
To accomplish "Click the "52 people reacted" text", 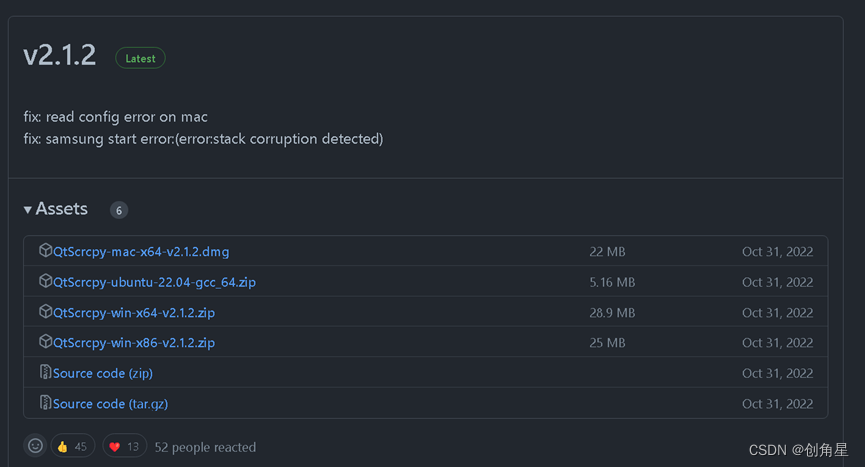I will (x=205, y=447).
